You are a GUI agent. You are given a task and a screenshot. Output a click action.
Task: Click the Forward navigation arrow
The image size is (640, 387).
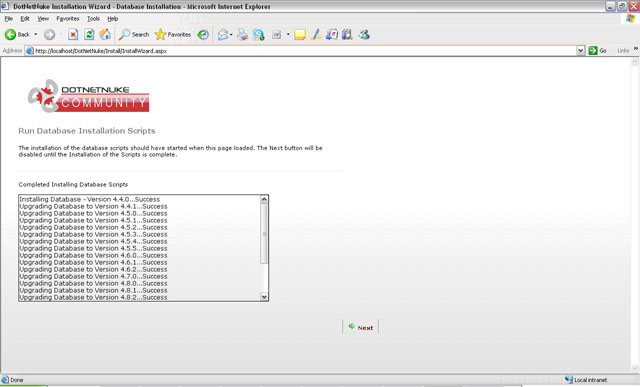49,35
